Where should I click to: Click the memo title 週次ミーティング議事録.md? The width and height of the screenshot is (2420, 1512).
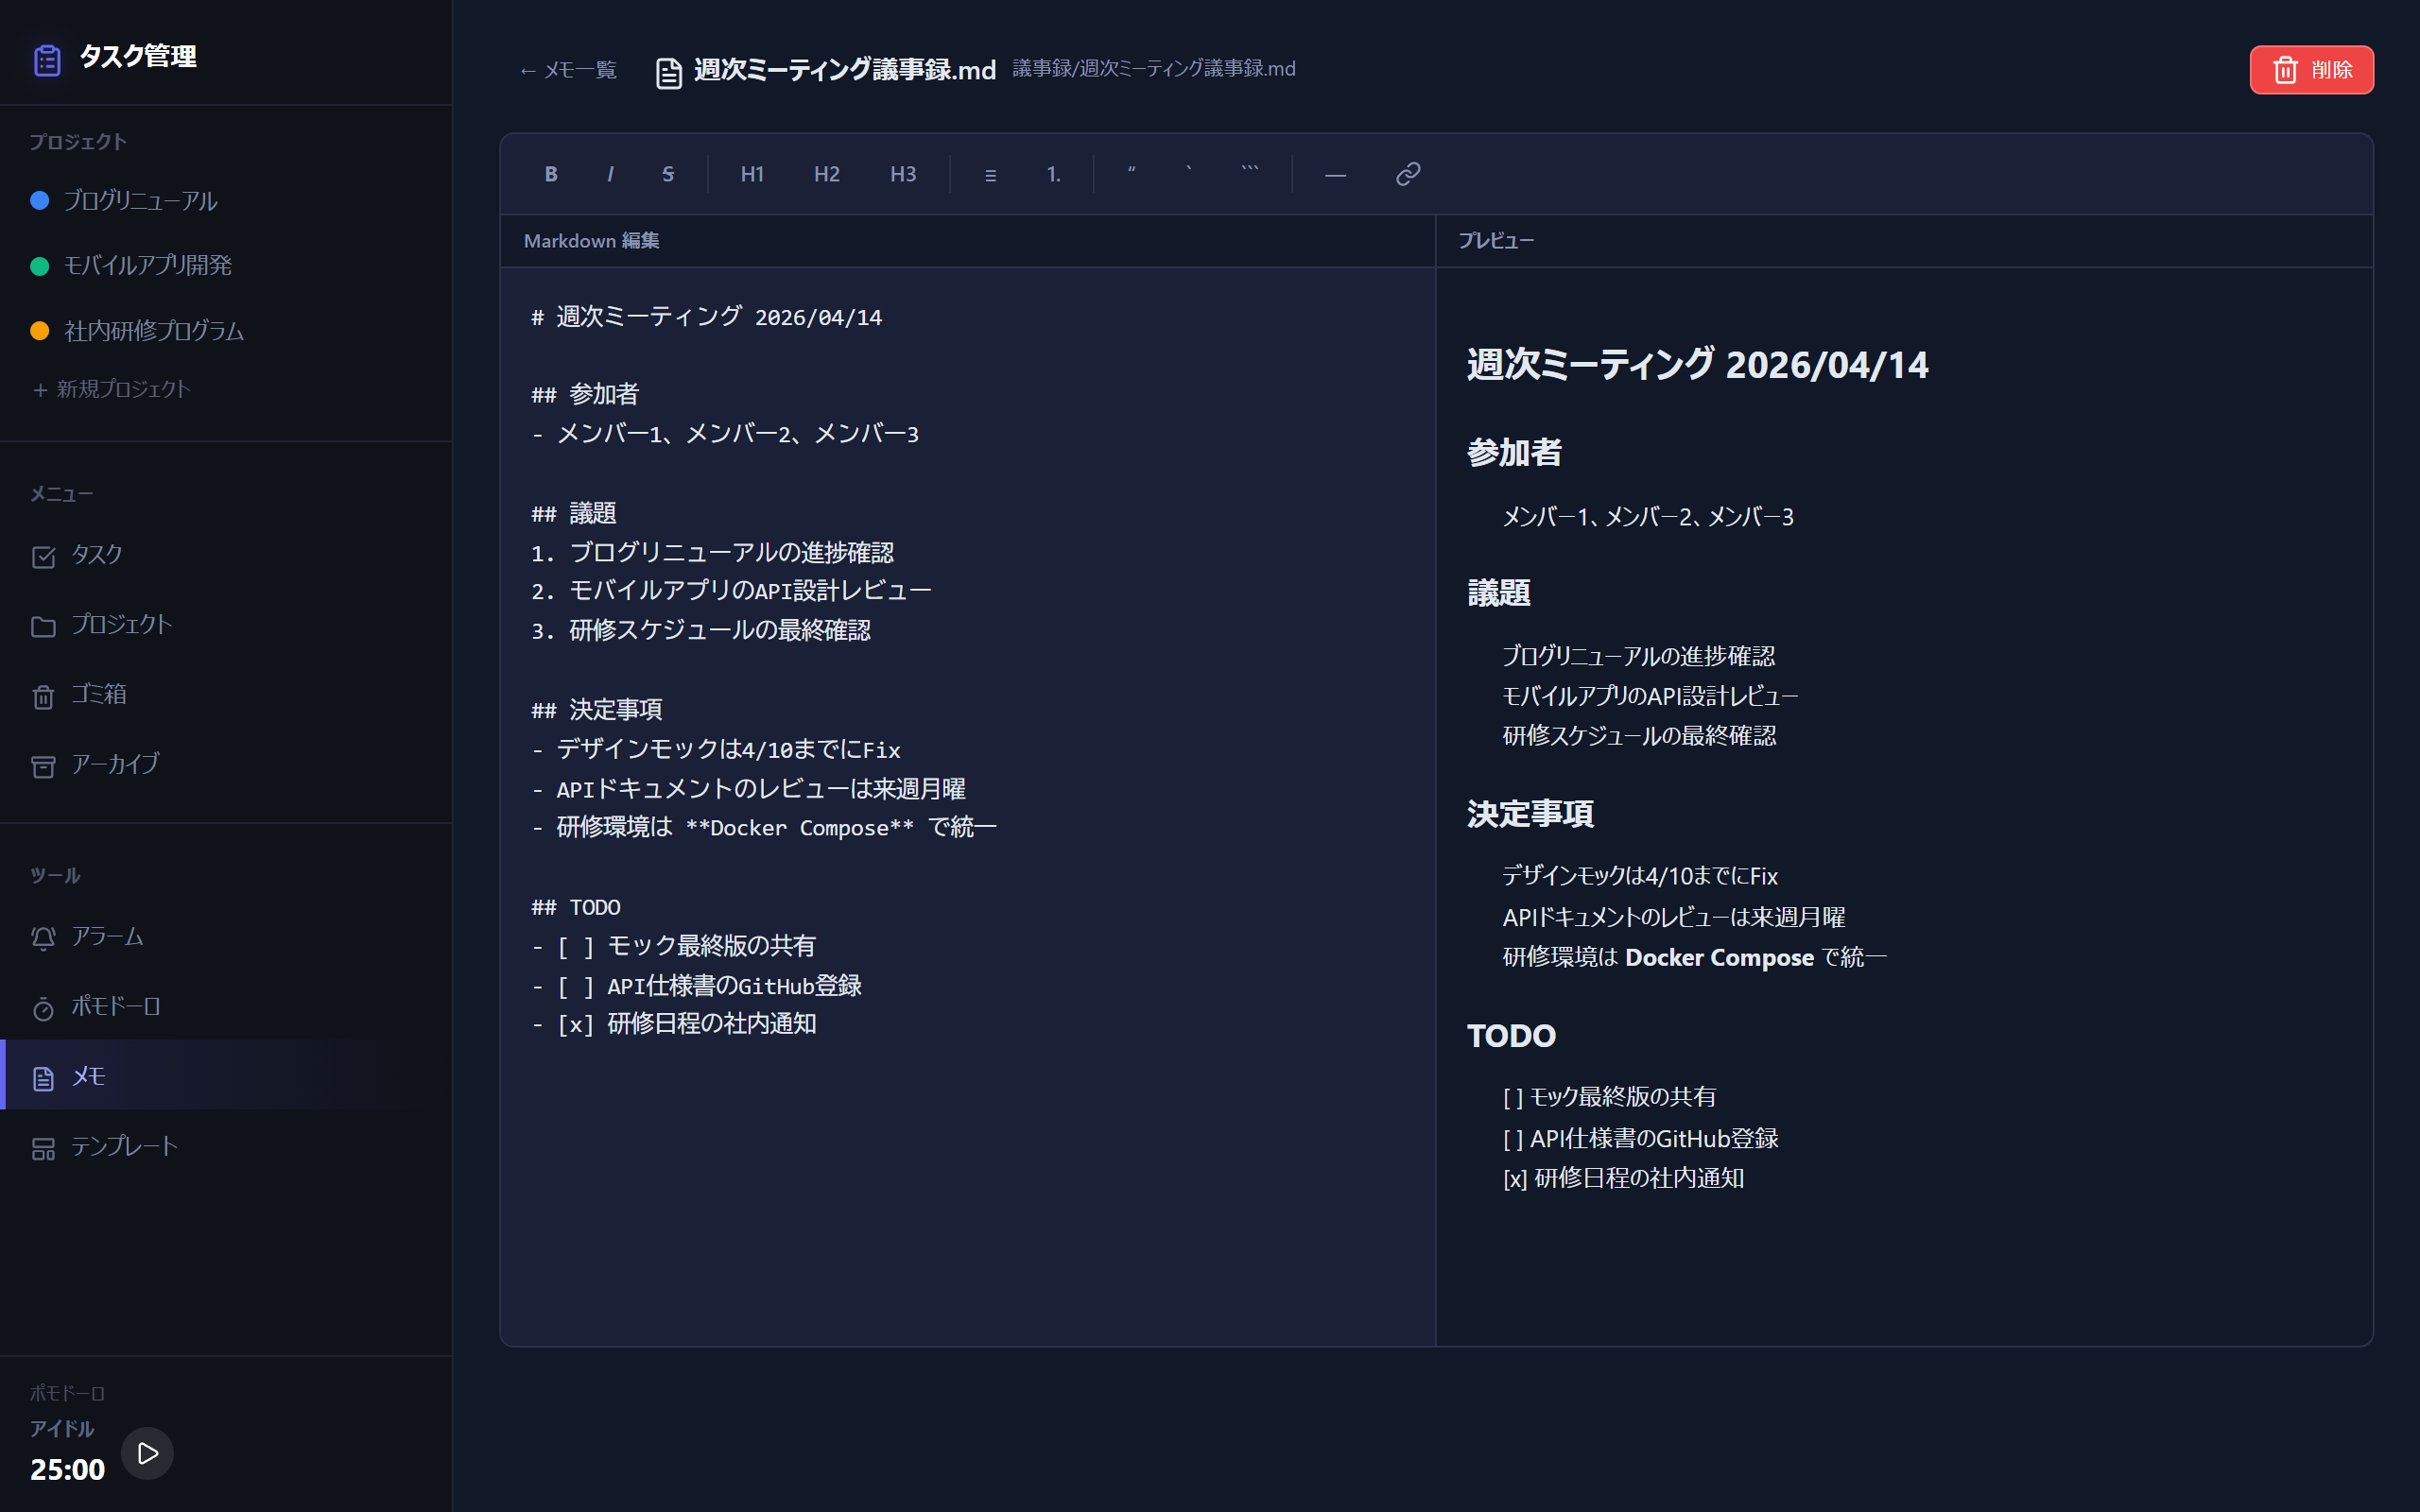[845, 69]
